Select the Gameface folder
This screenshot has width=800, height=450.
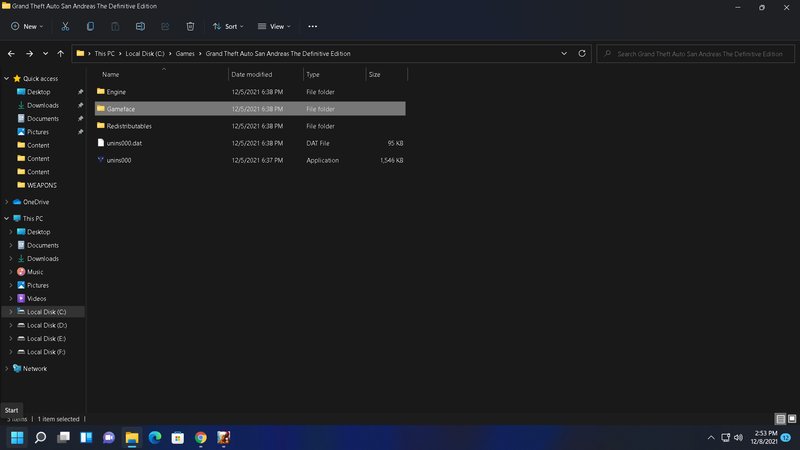click(250, 109)
